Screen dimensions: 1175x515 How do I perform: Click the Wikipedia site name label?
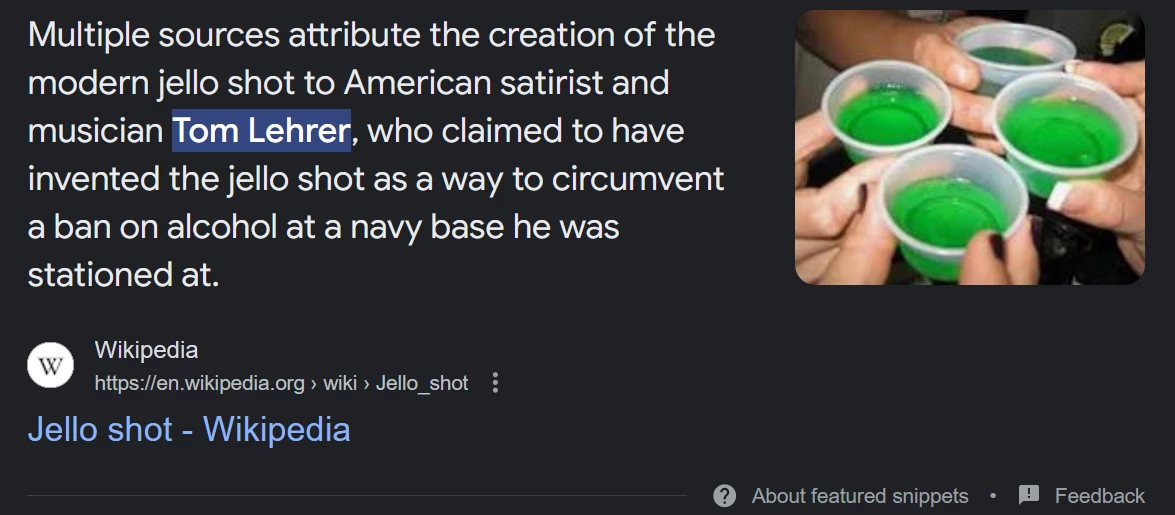[146, 350]
